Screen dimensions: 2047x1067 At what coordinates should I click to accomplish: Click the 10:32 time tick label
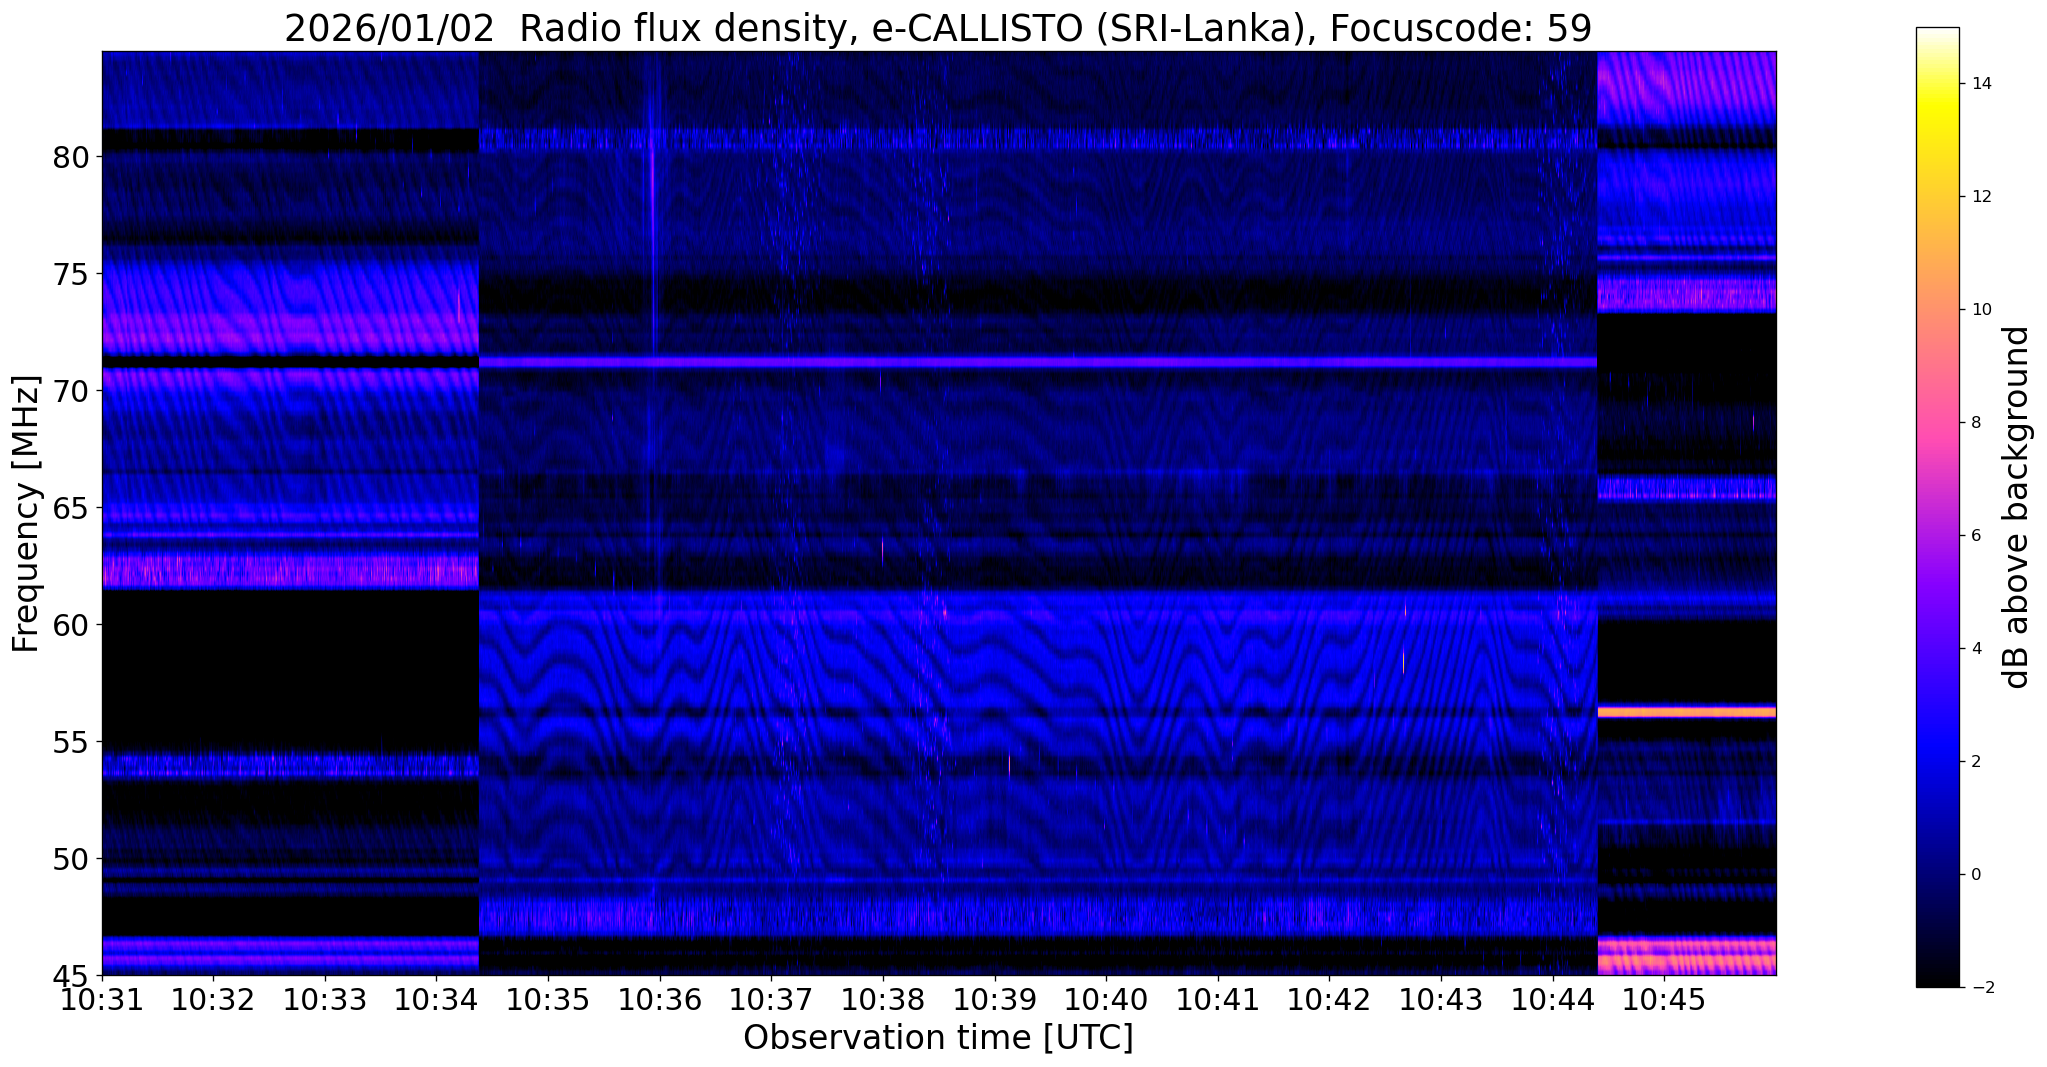(x=213, y=999)
